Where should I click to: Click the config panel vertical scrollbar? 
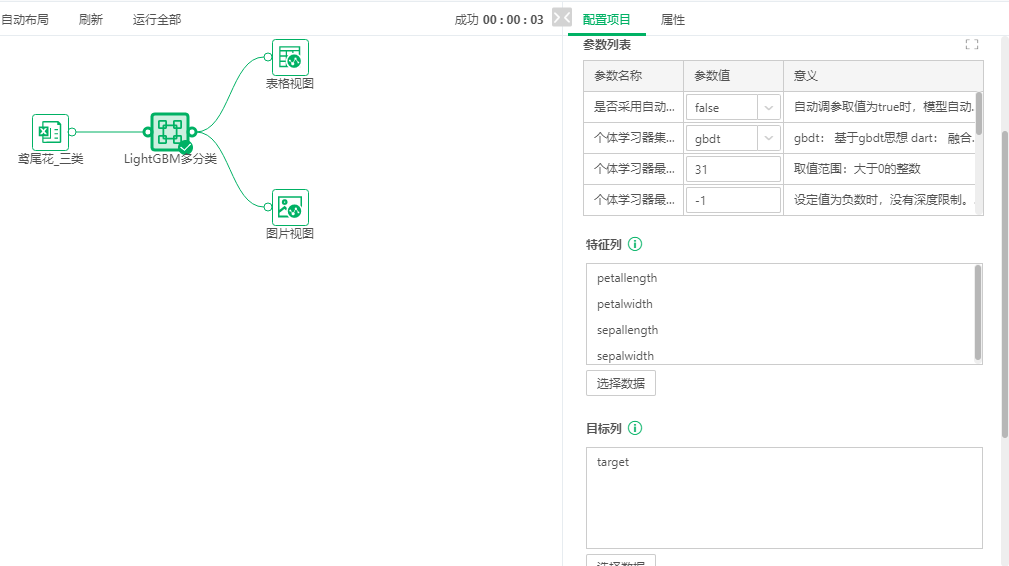pyautogui.click(x=1005, y=283)
